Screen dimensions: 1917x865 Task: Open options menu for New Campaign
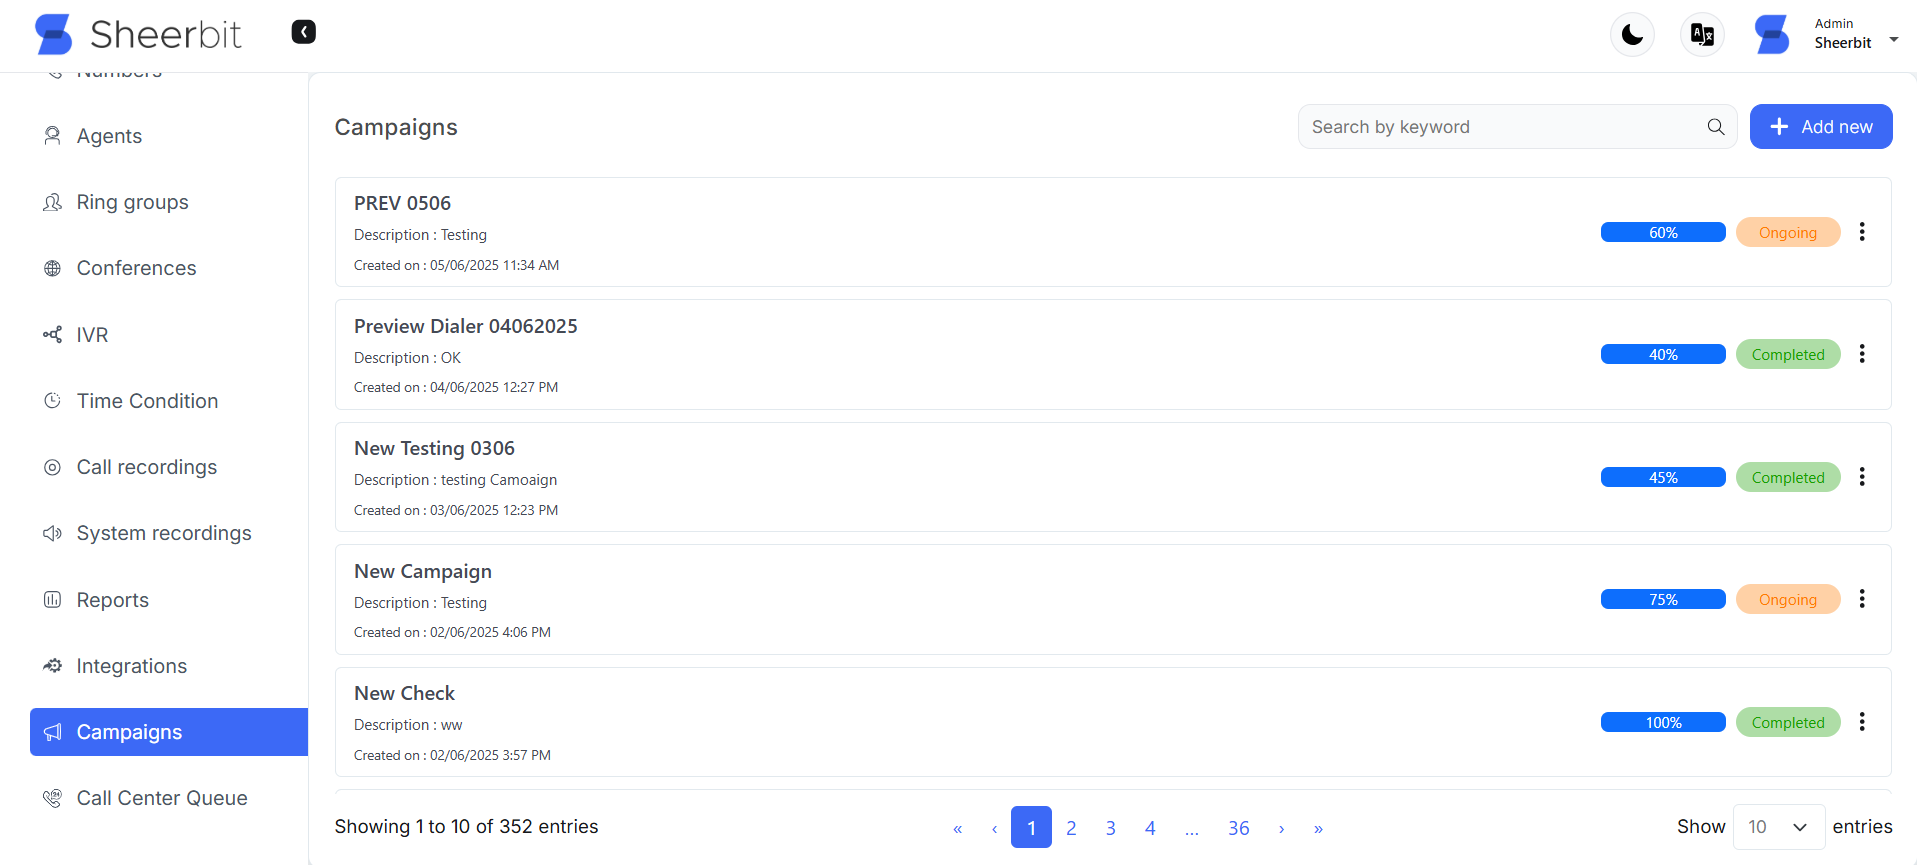[x=1861, y=599]
